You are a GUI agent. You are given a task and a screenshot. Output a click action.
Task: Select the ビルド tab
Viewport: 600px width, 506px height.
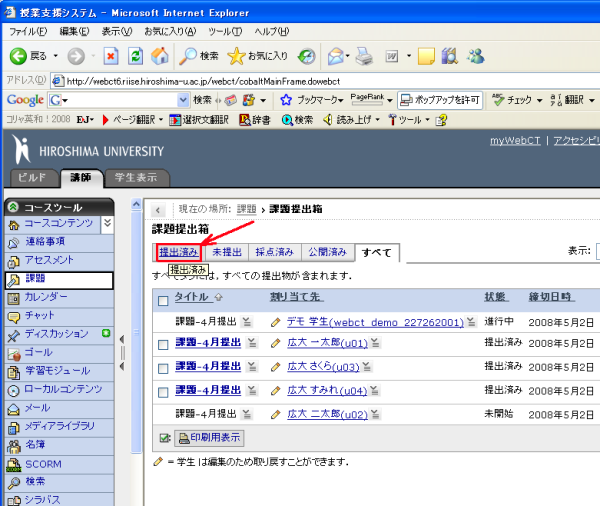[33, 178]
